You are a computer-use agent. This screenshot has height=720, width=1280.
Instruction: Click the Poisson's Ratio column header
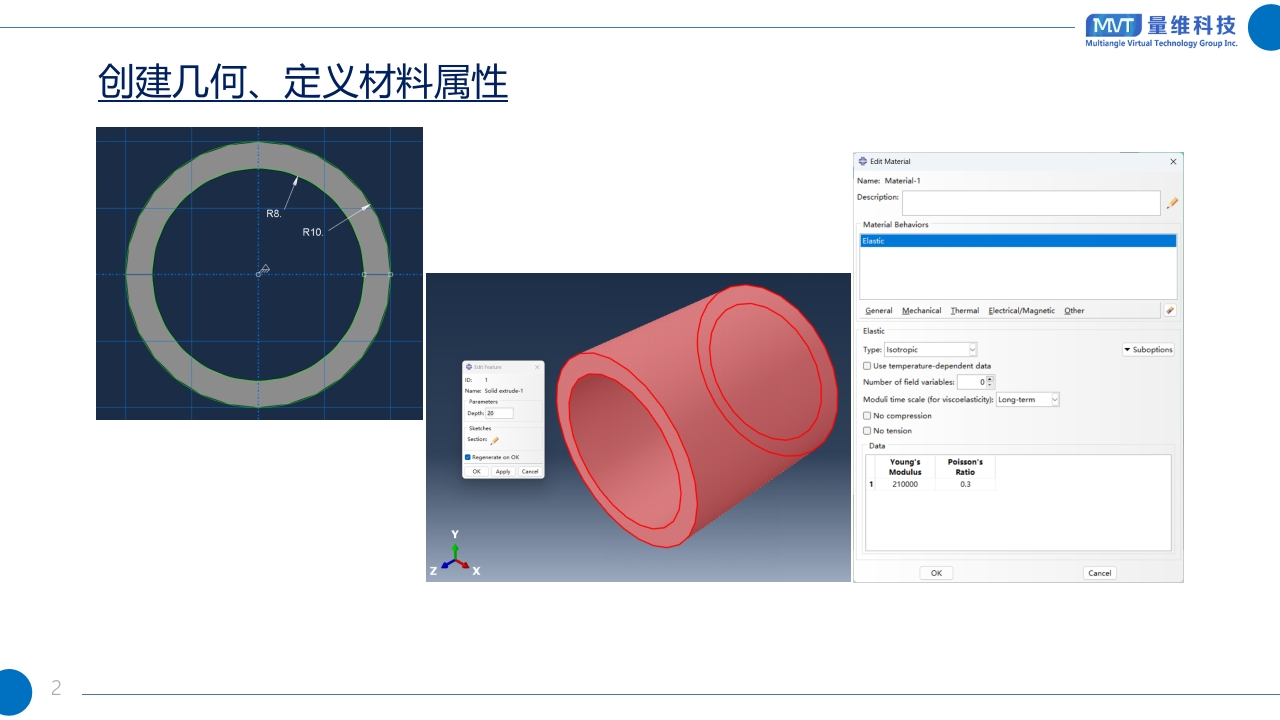pyautogui.click(x=965, y=467)
